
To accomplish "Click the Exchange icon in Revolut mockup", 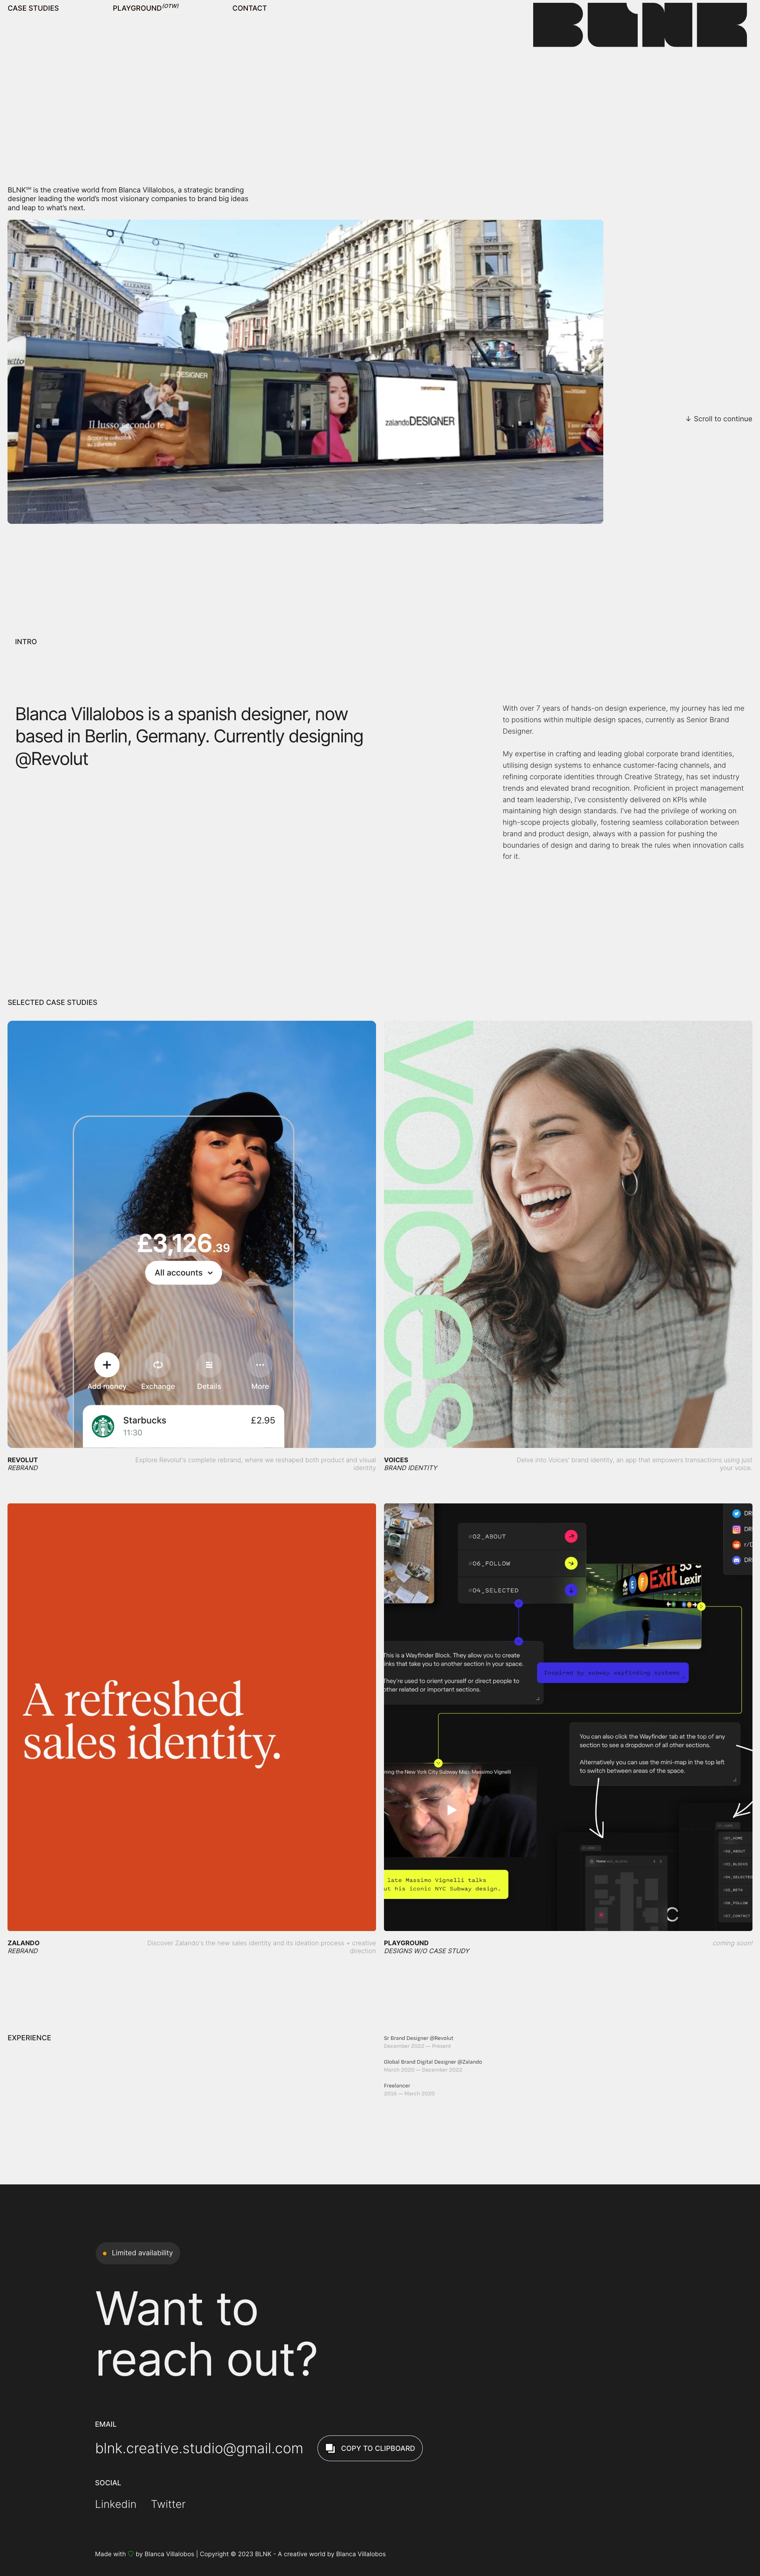I will (x=158, y=1364).
